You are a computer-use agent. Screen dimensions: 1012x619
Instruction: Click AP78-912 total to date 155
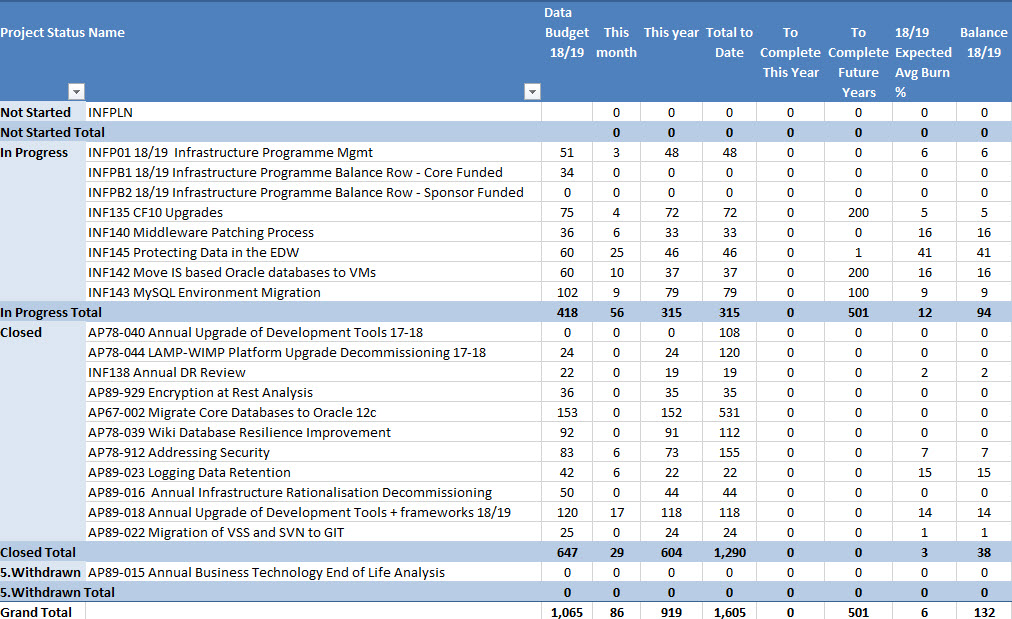[729, 452]
